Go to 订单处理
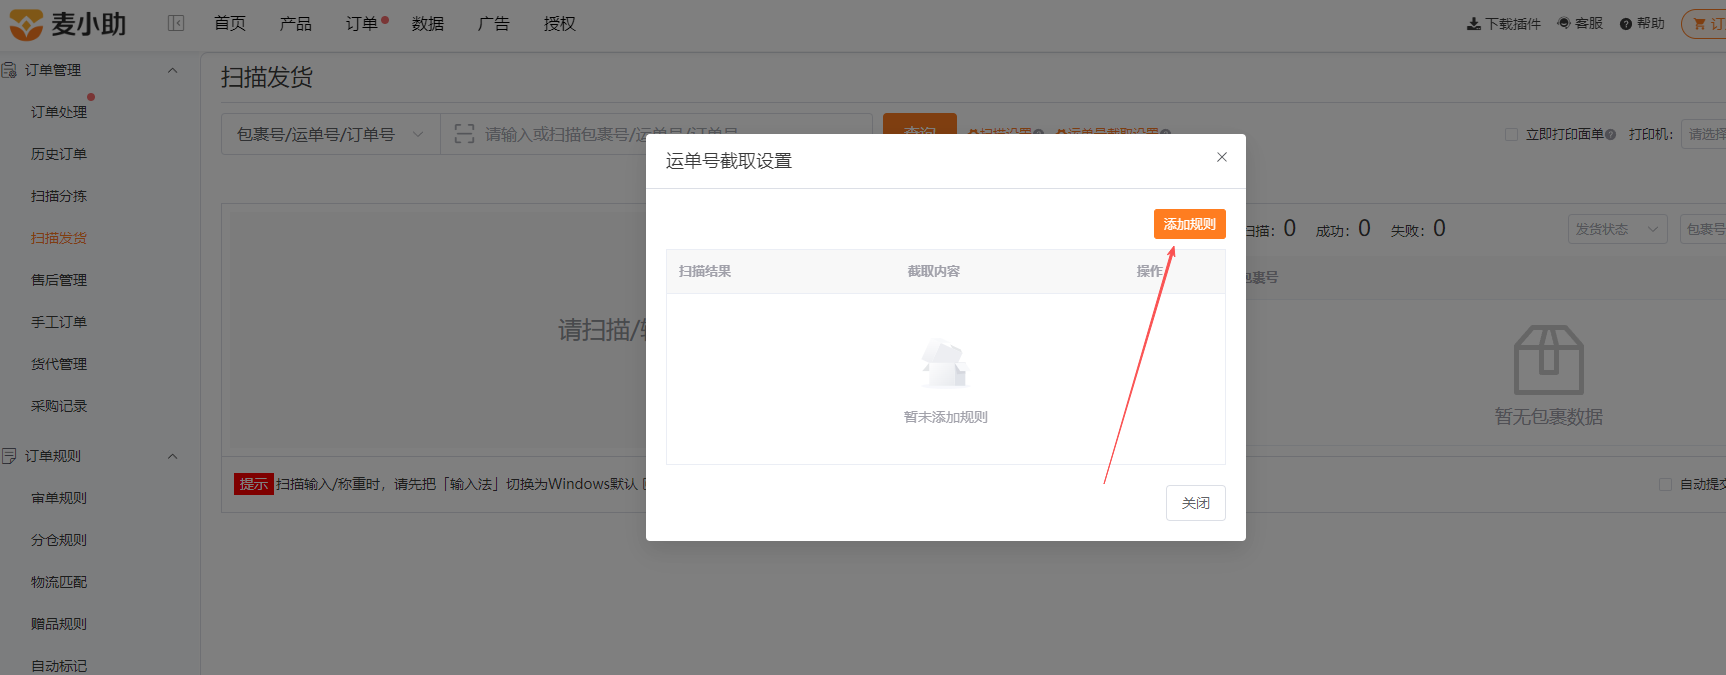Viewport: 1726px width, 675px height. (59, 112)
